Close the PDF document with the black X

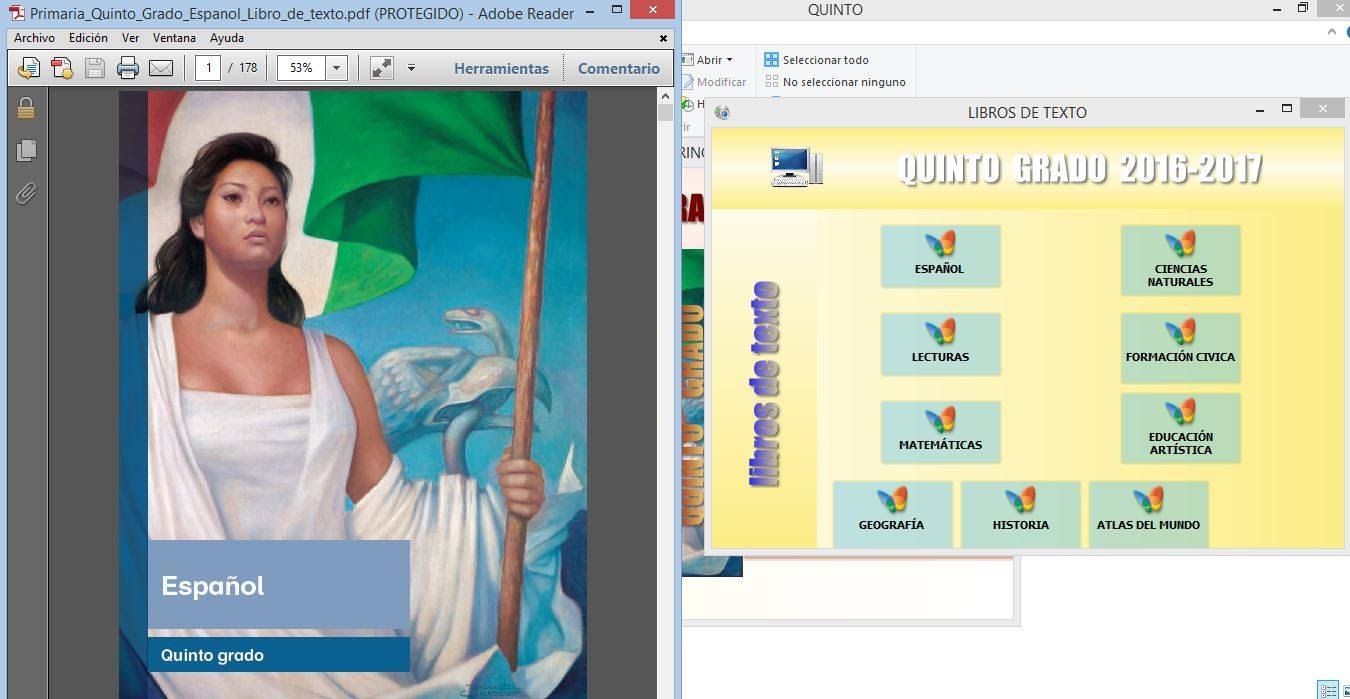pos(663,38)
